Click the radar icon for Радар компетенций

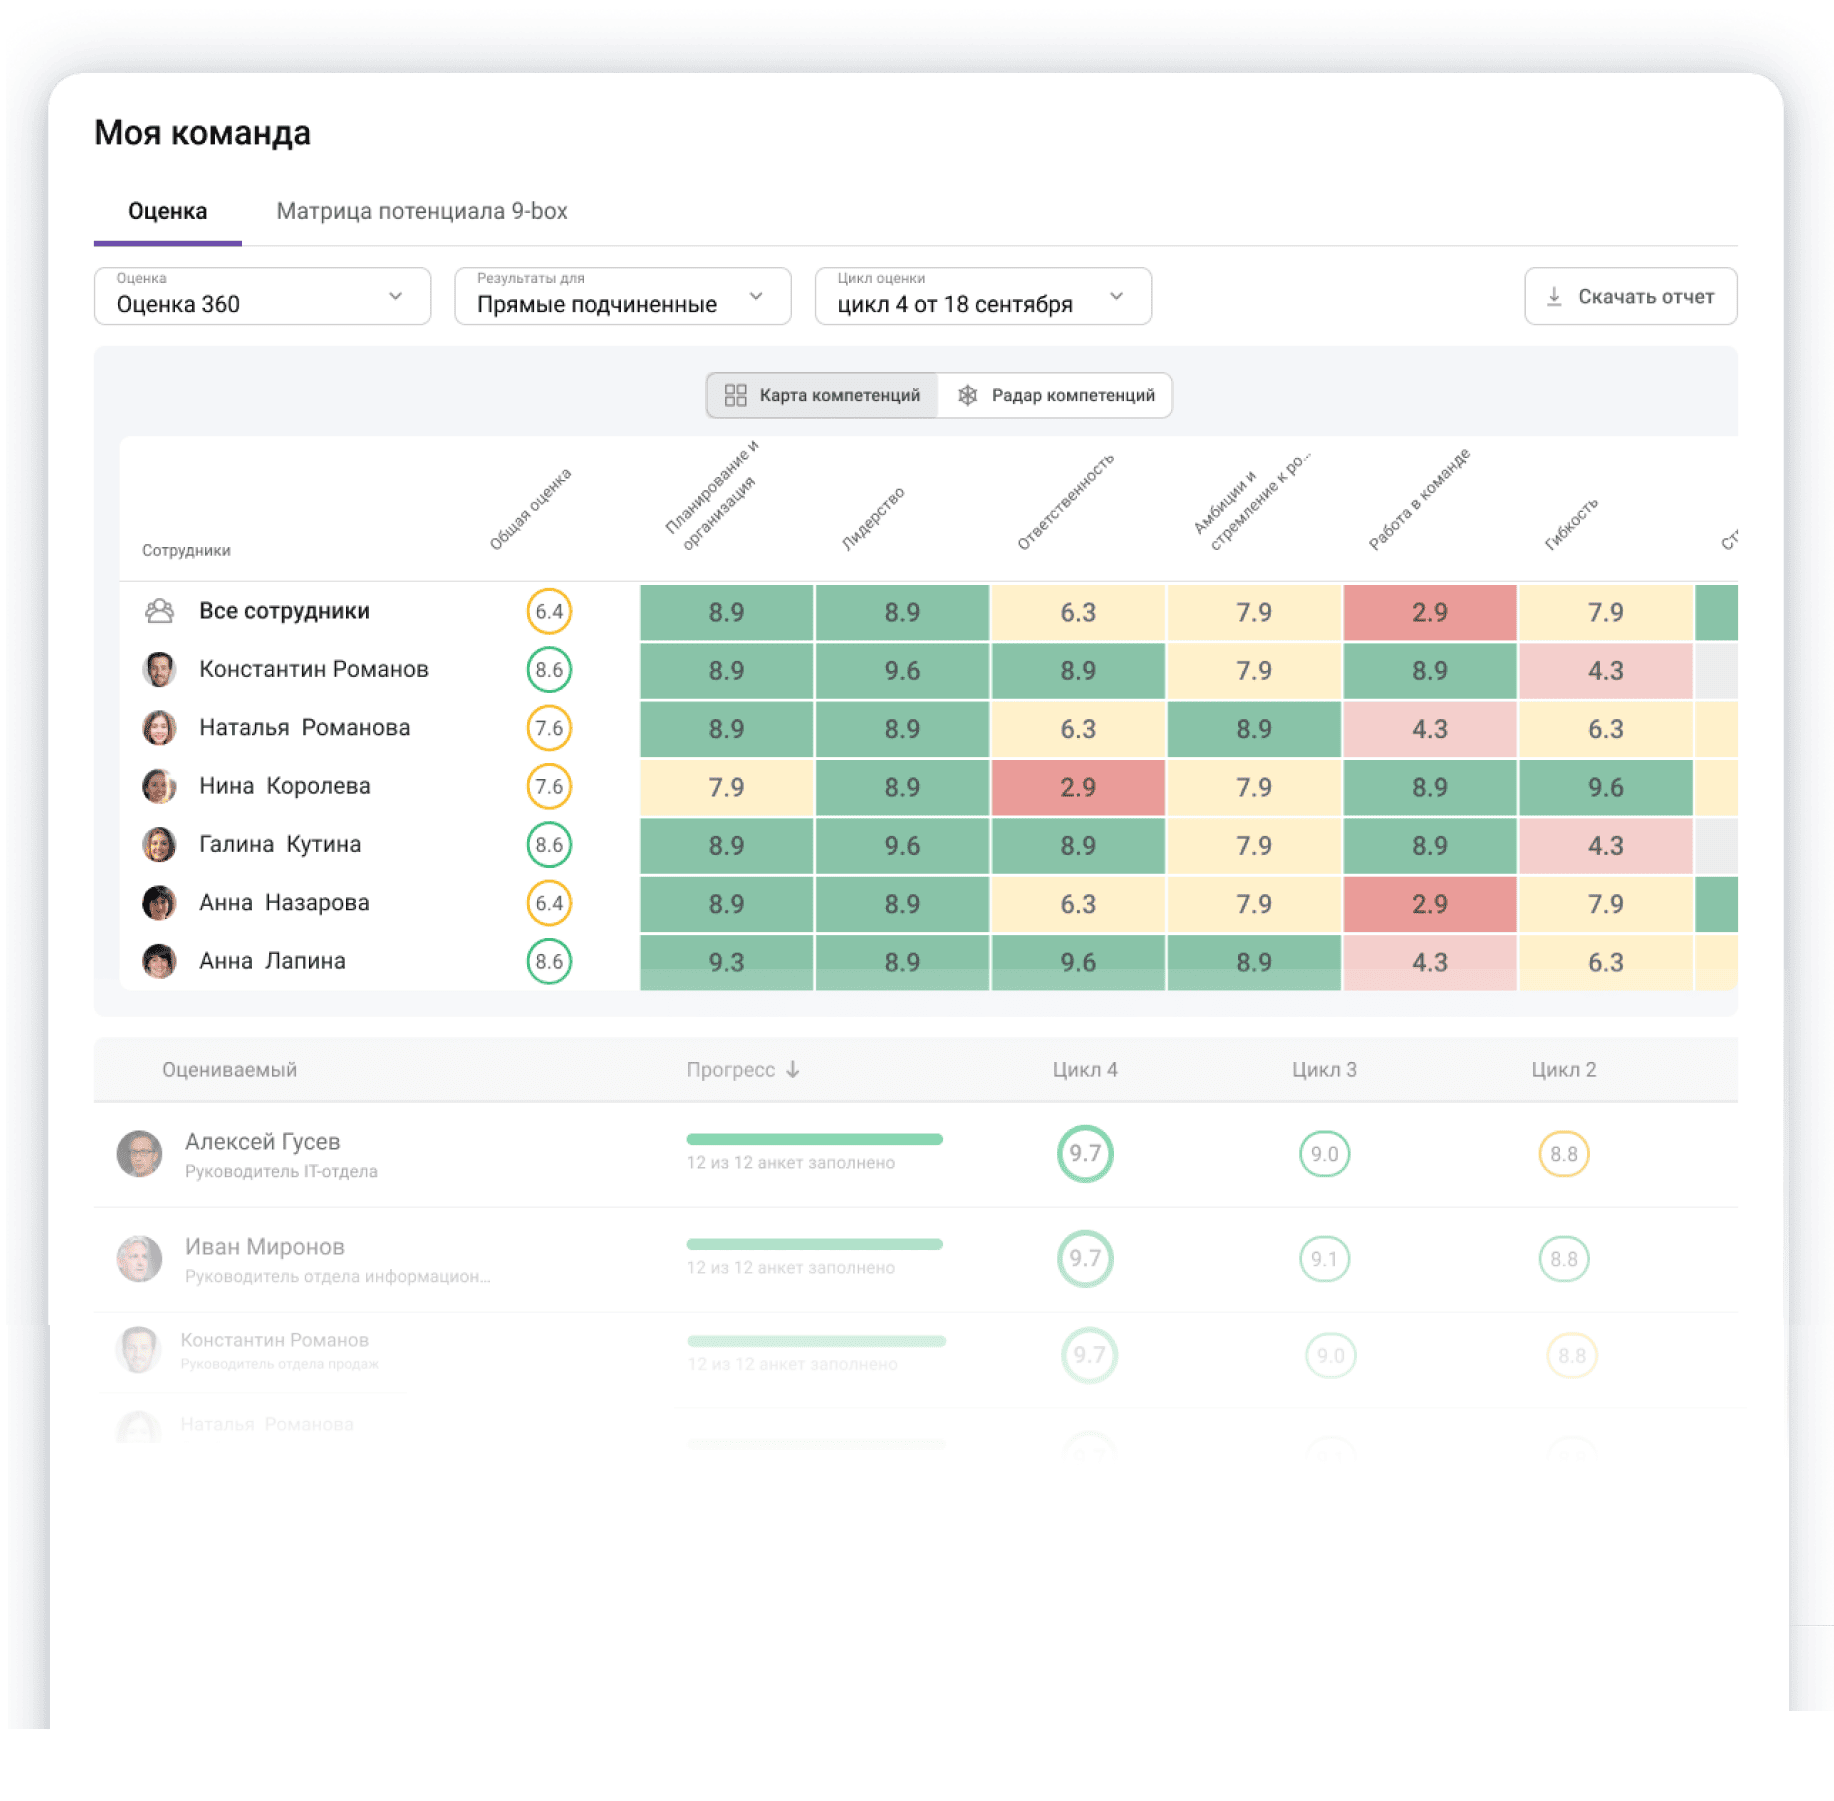[x=967, y=396]
